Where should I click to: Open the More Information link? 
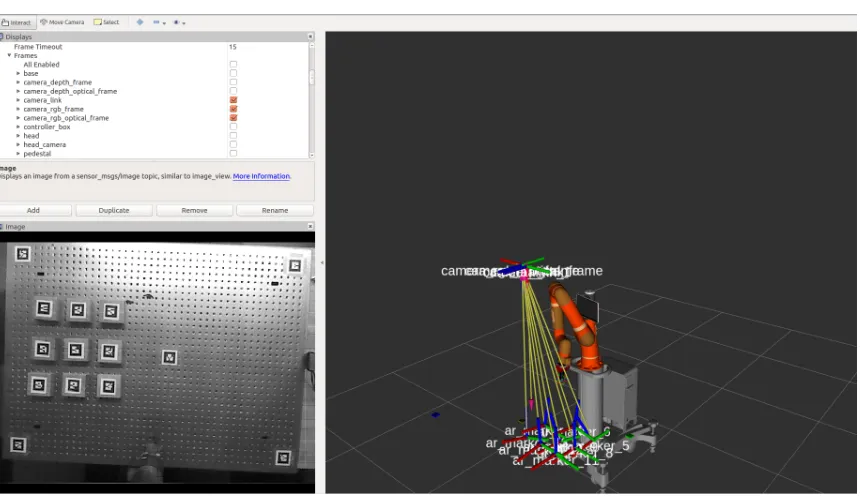[x=261, y=176]
